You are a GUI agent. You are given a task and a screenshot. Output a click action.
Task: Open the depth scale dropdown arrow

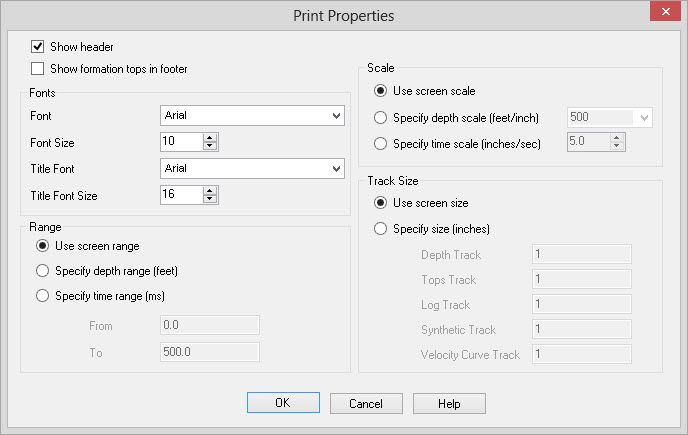coord(643,117)
